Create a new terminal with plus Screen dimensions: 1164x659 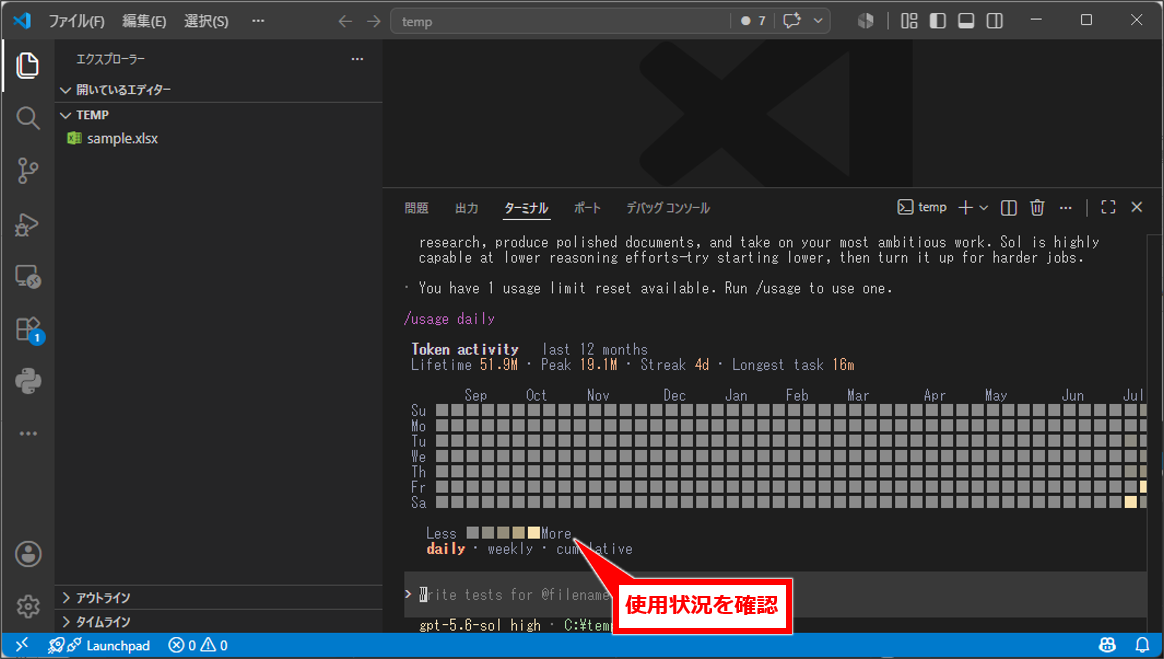tap(965, 207)
